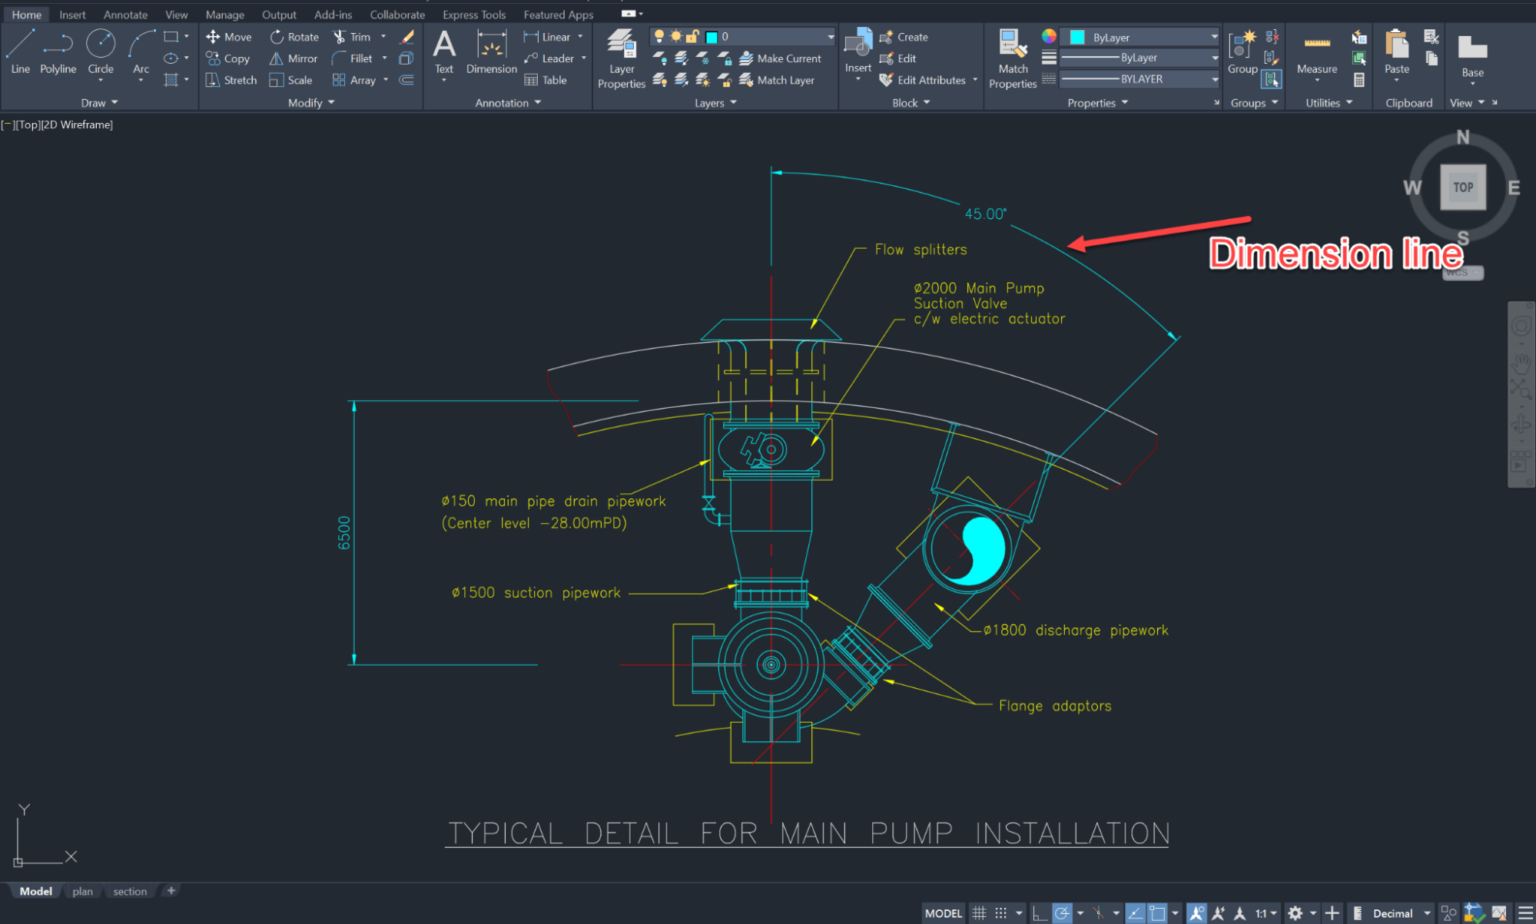The width and height of the screenshot is (1536, 924).
Task: Expand the Draw panel
Action: (99, 103)
